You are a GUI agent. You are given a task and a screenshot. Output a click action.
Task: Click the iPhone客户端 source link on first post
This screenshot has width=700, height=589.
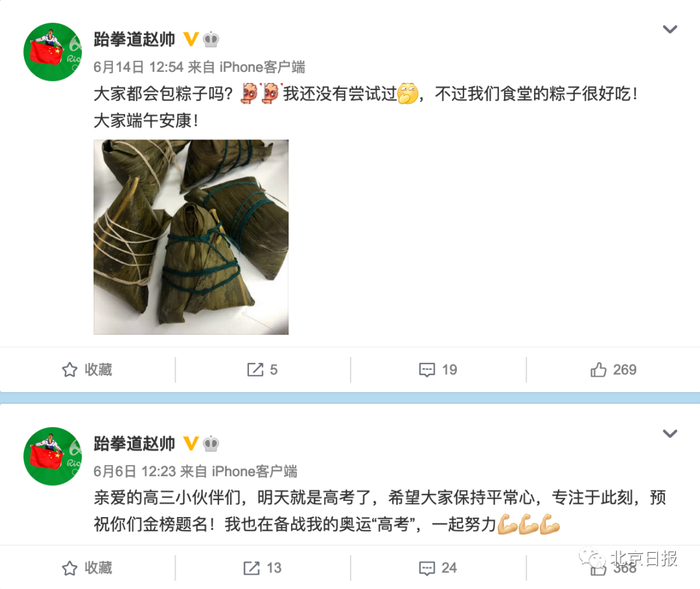tap(262, 67)
